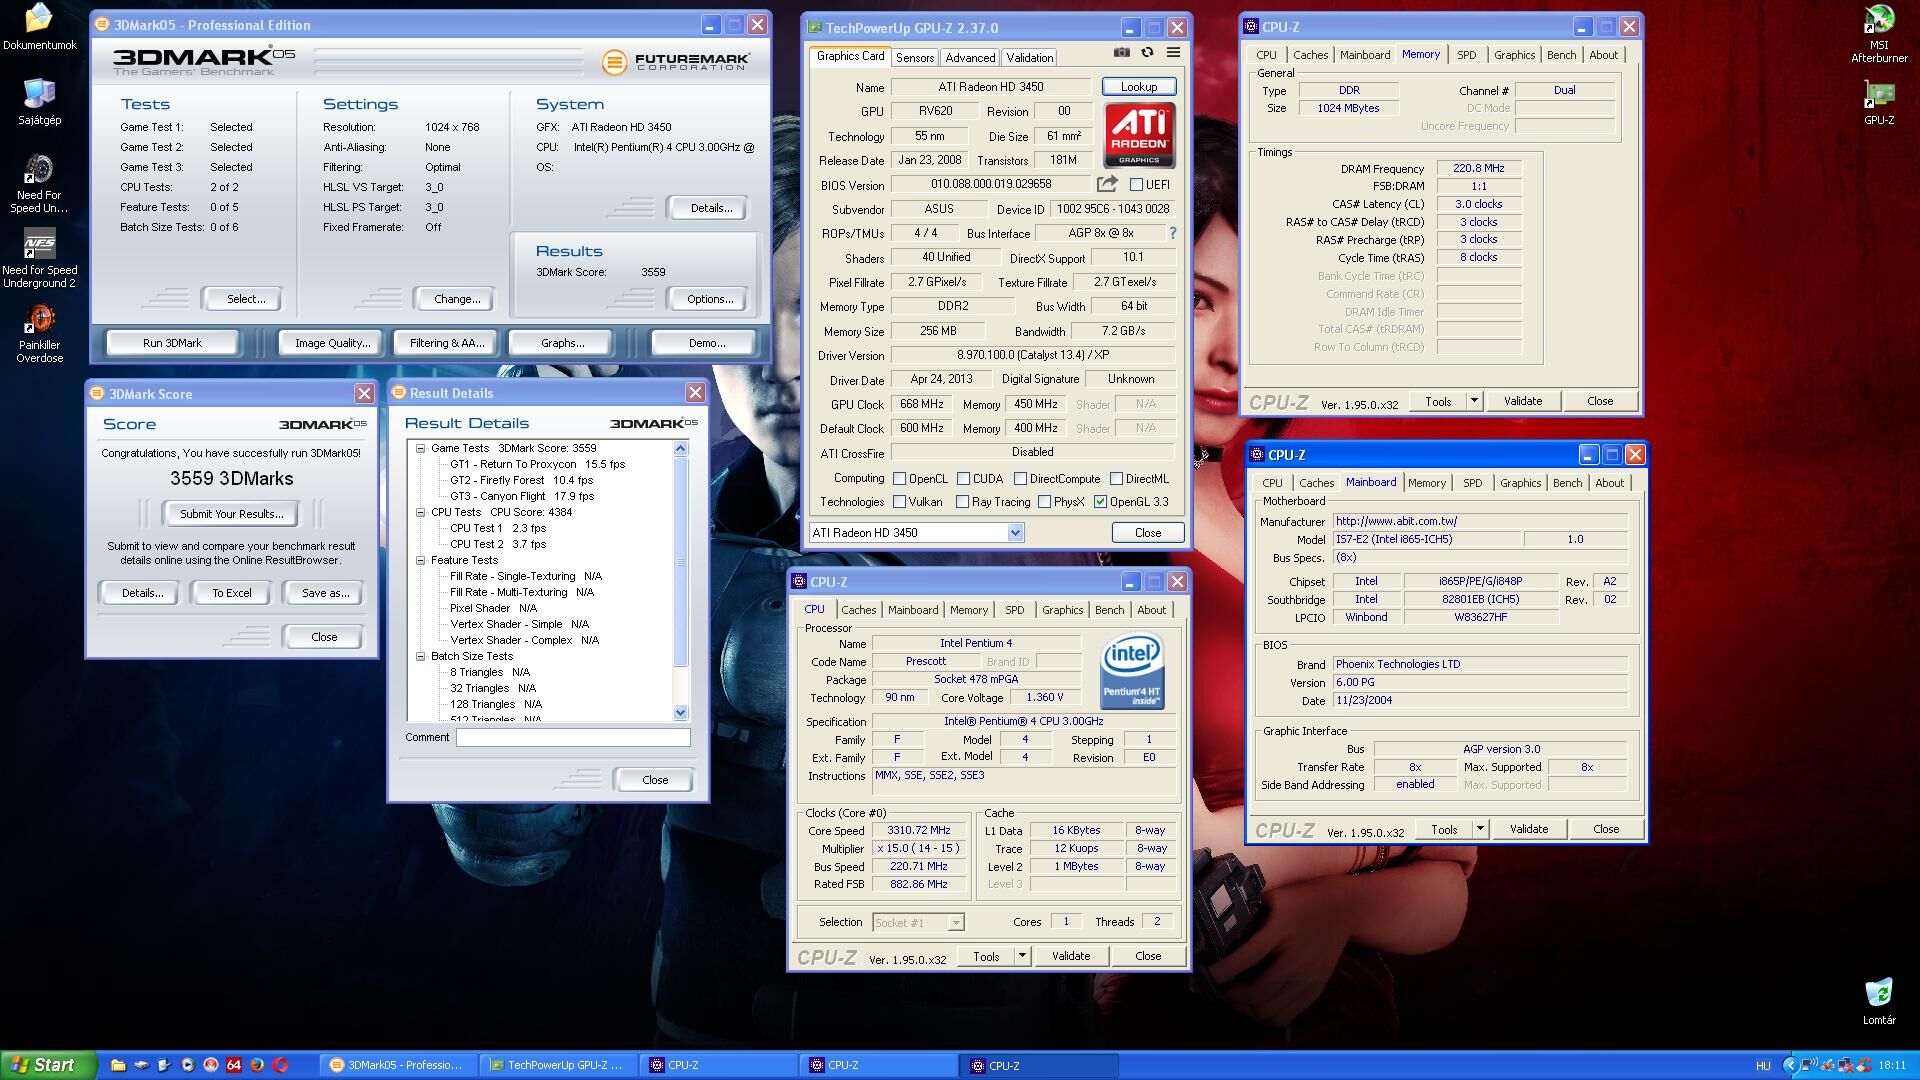Viewport: 1920px width, 1080px height.
Task: Click the Intel Pentium 4 HT logo
Action: (1132, 670)
